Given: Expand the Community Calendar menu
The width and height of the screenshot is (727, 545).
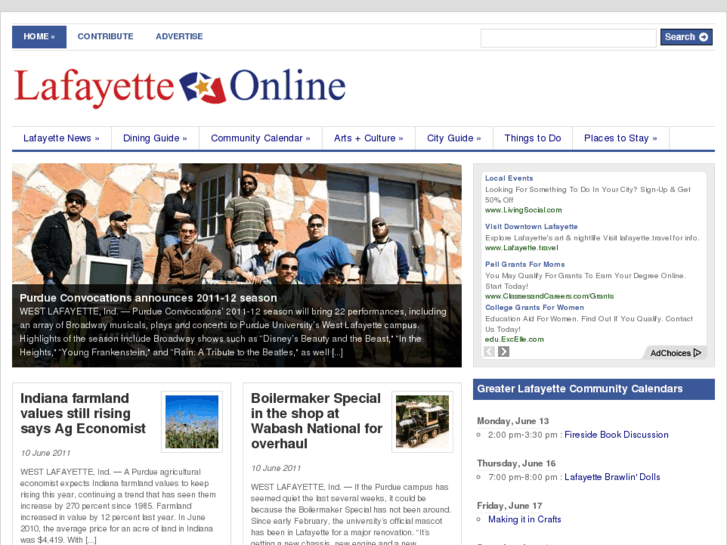Looking at the screenshot, I should (261, 138).
